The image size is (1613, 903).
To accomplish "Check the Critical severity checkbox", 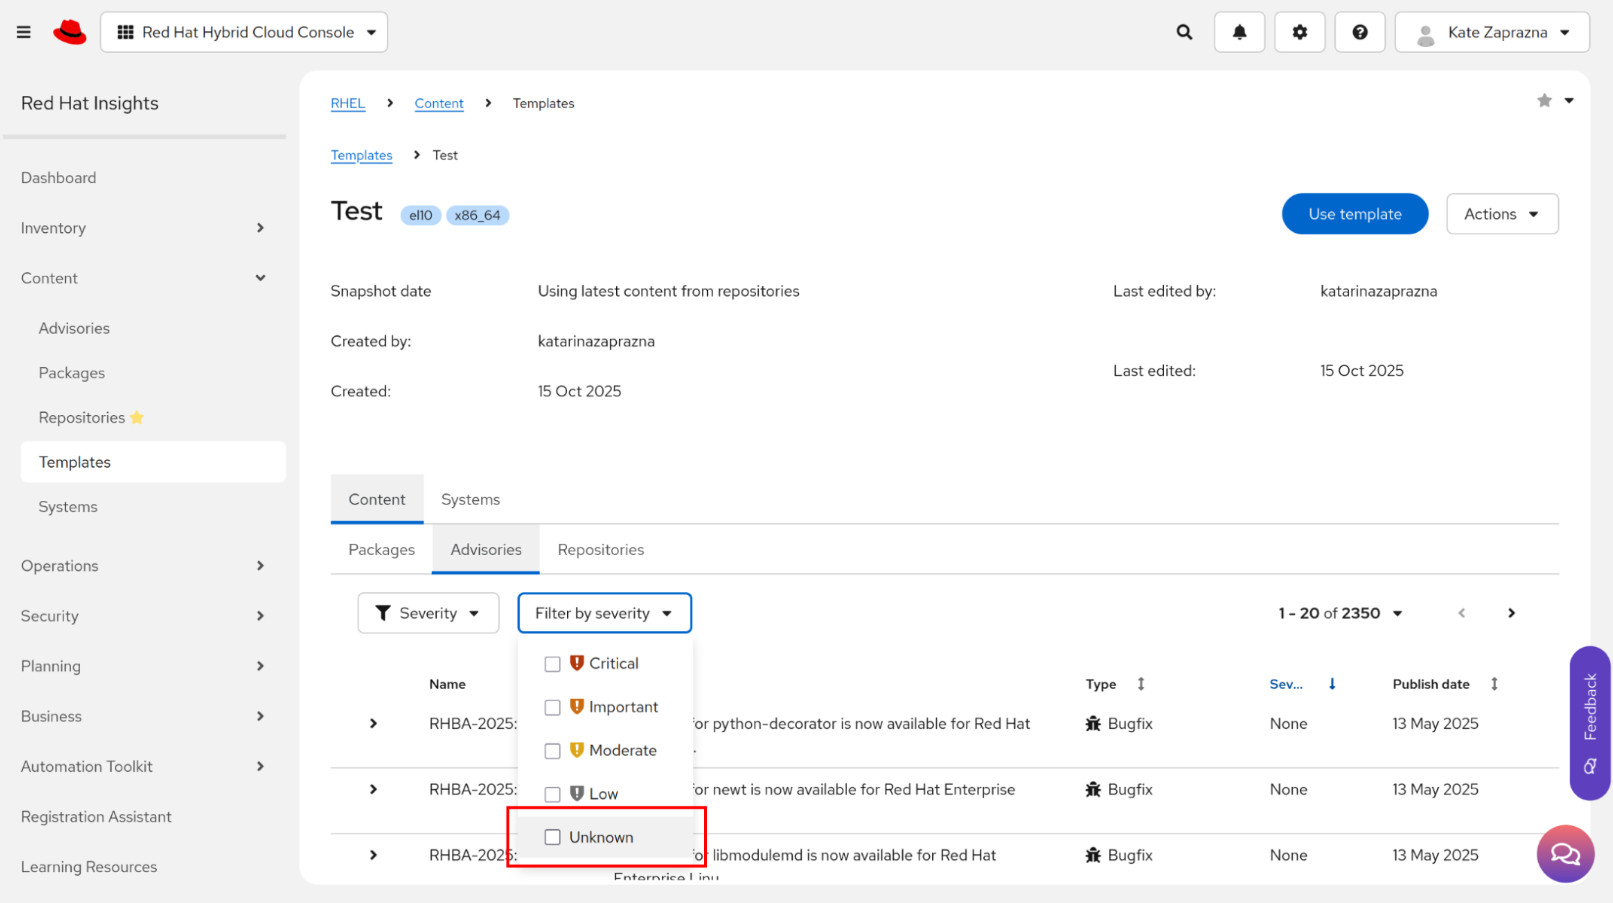I will click(552, 664).
